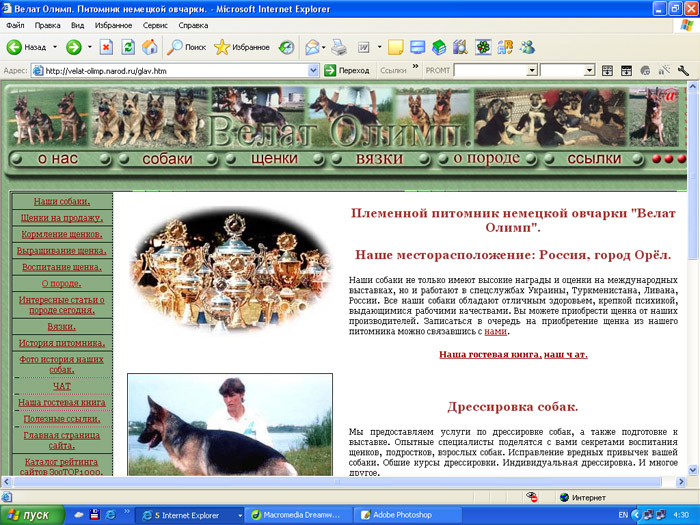700x525 pixels.
Task: Click the 'о породе' banner button
Action: [x=487, y=158]
